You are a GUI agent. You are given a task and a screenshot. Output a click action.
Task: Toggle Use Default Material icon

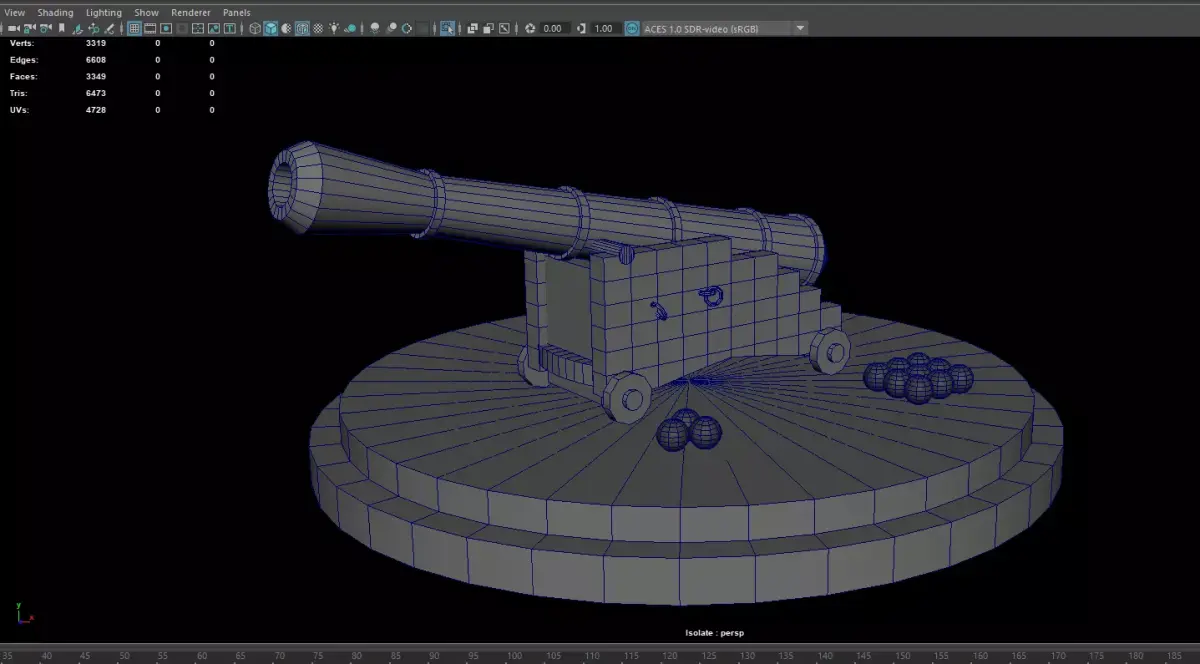point(286,28)
